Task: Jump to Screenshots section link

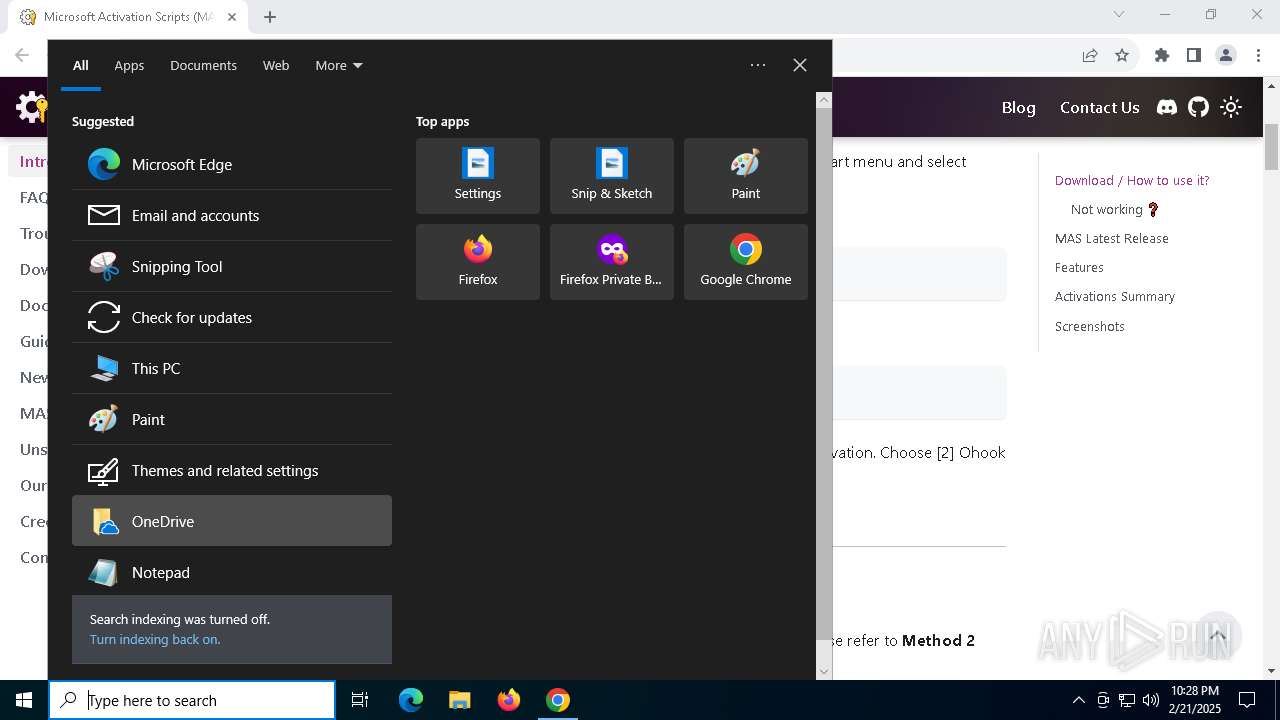Action: coord(1090,326)
